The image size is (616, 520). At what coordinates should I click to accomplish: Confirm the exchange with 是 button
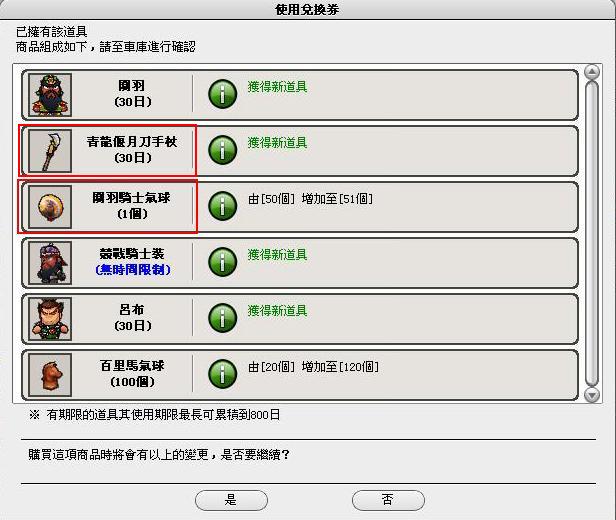click(x=231, y=500)
